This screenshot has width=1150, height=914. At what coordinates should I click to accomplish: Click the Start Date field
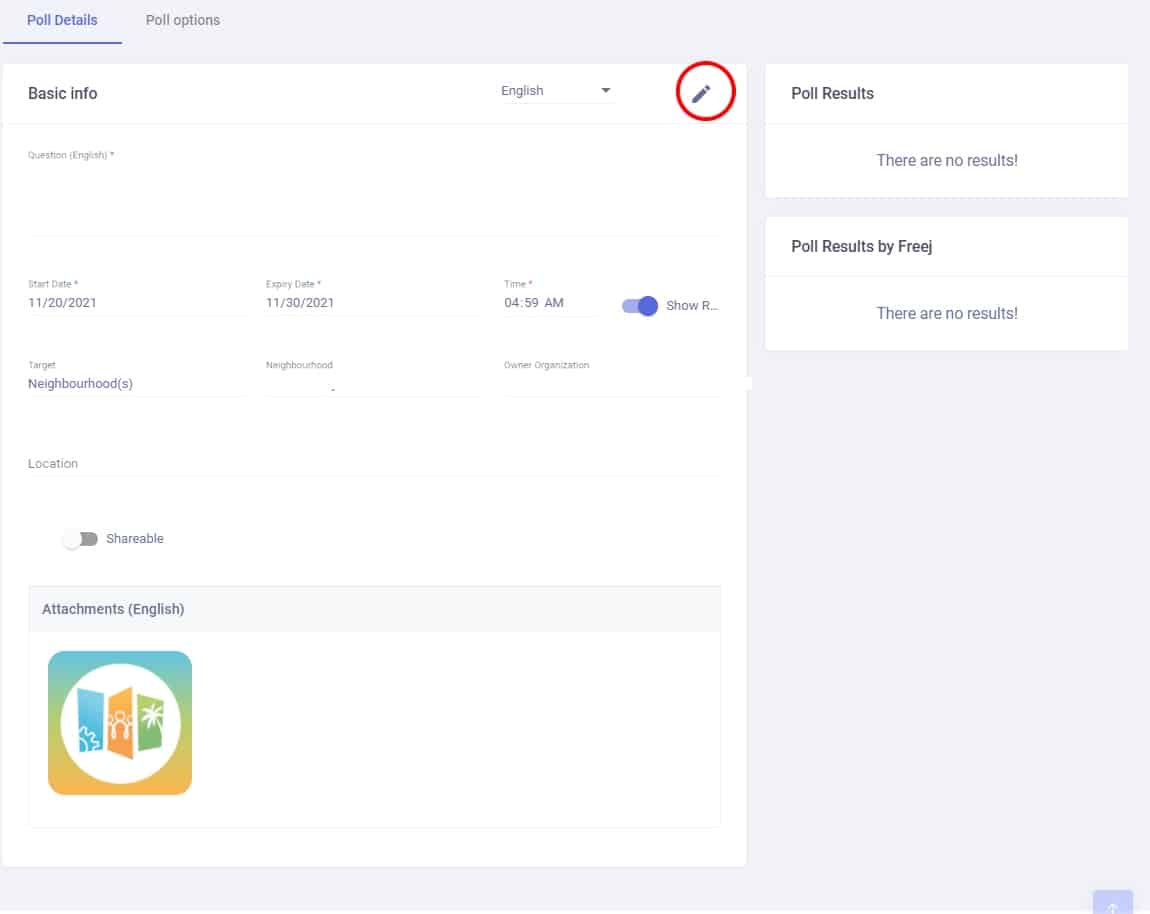pos(134,303)
